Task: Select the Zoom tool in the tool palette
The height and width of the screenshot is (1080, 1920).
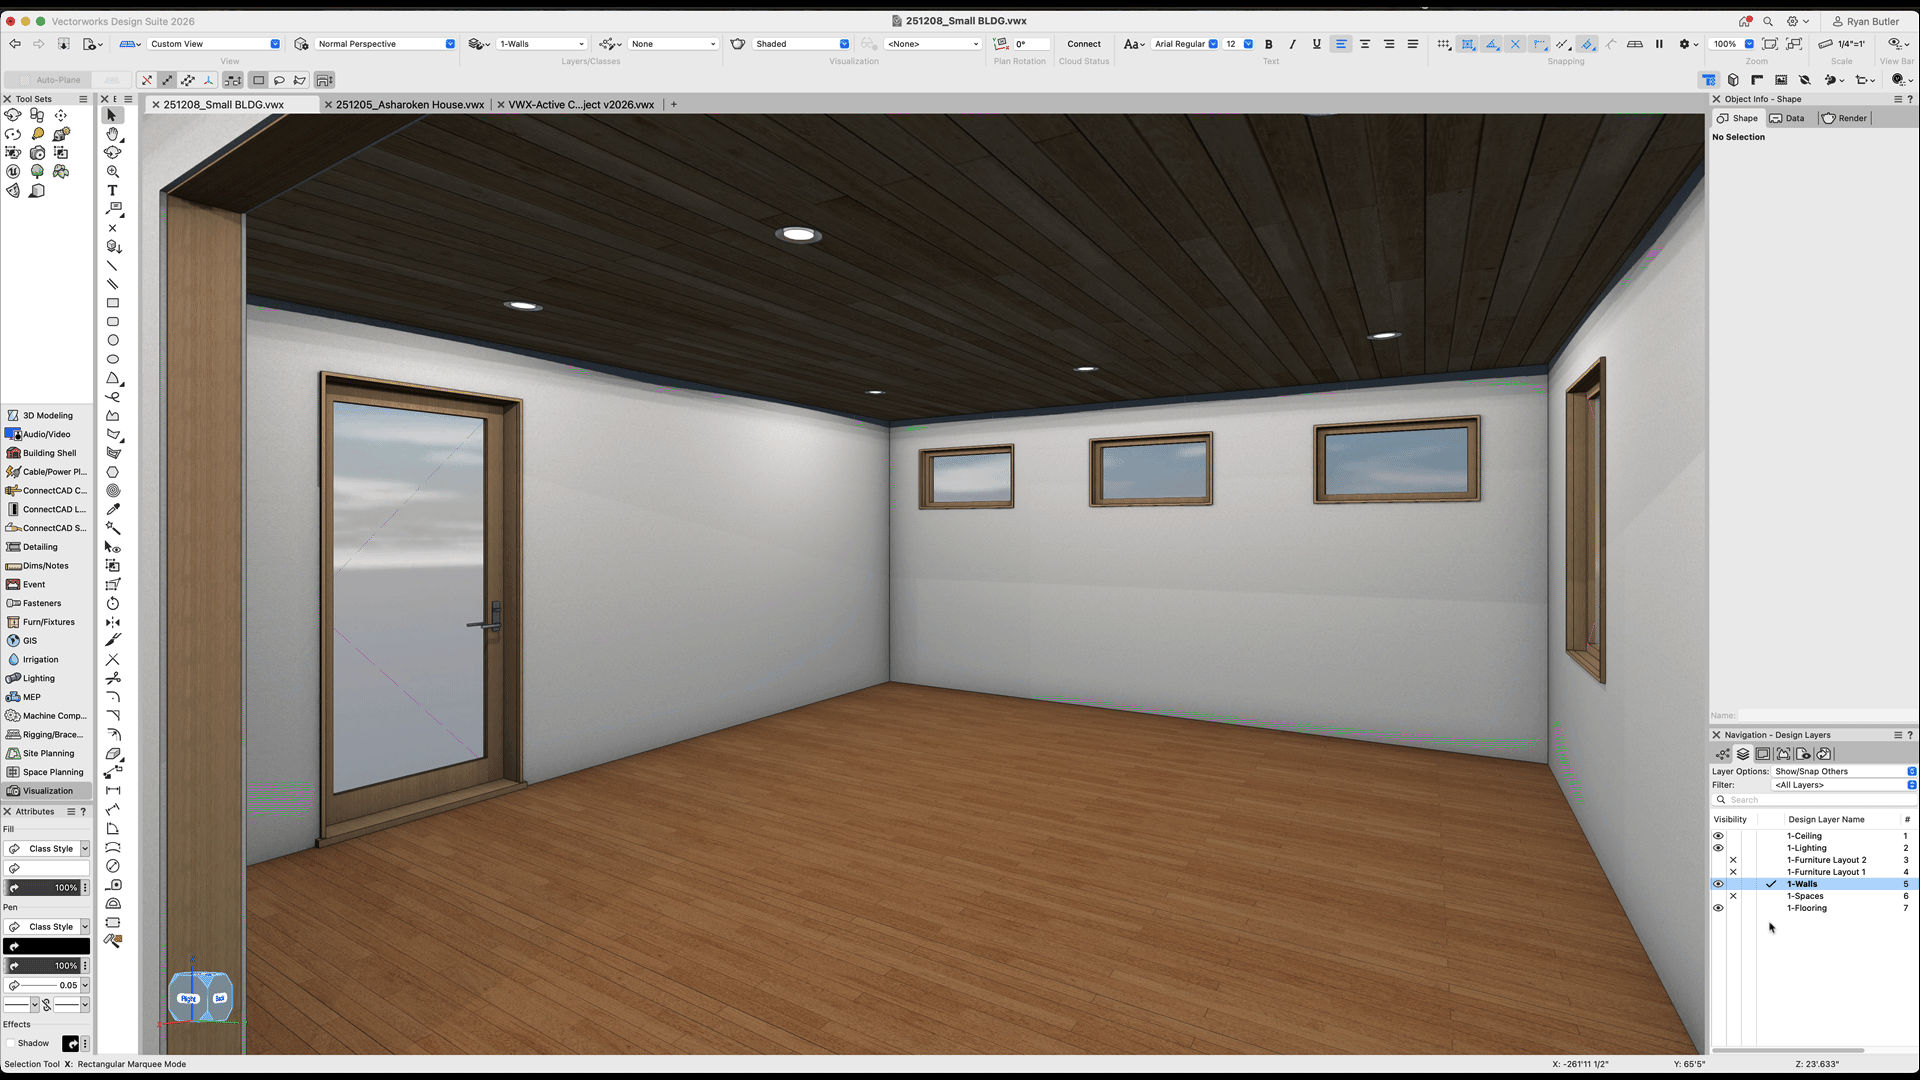Action: tap(111, 171)
